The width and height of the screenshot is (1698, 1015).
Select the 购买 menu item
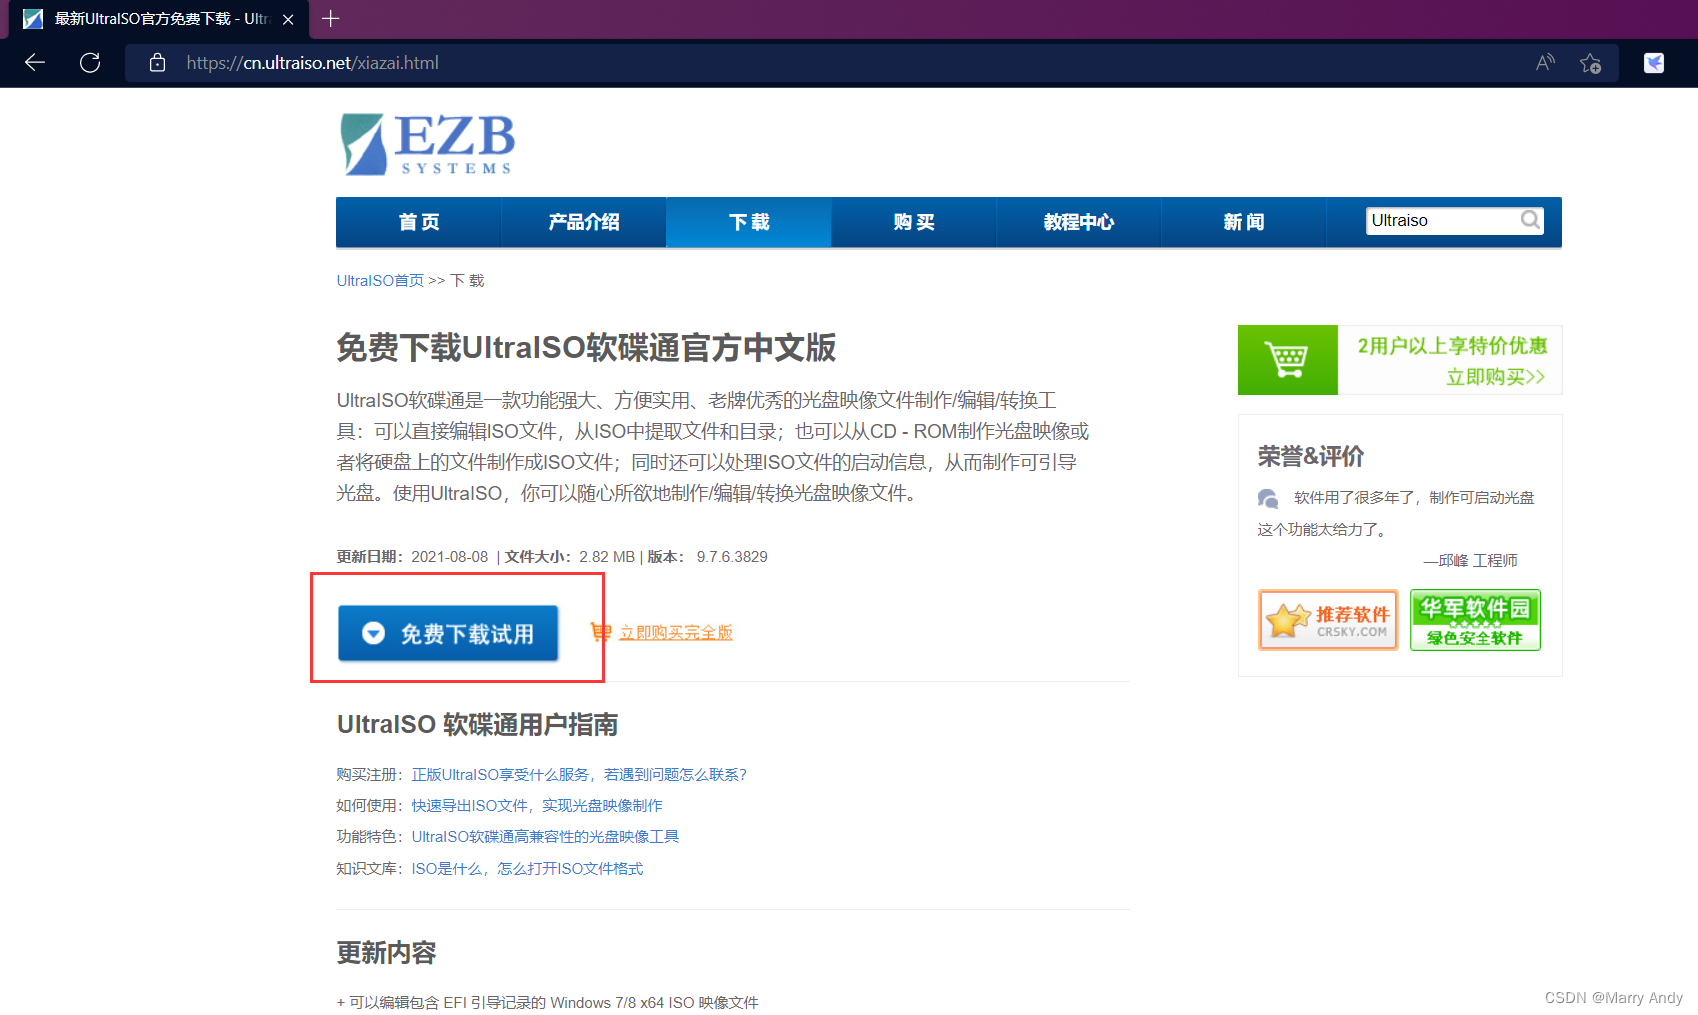[x=913, y=222]
